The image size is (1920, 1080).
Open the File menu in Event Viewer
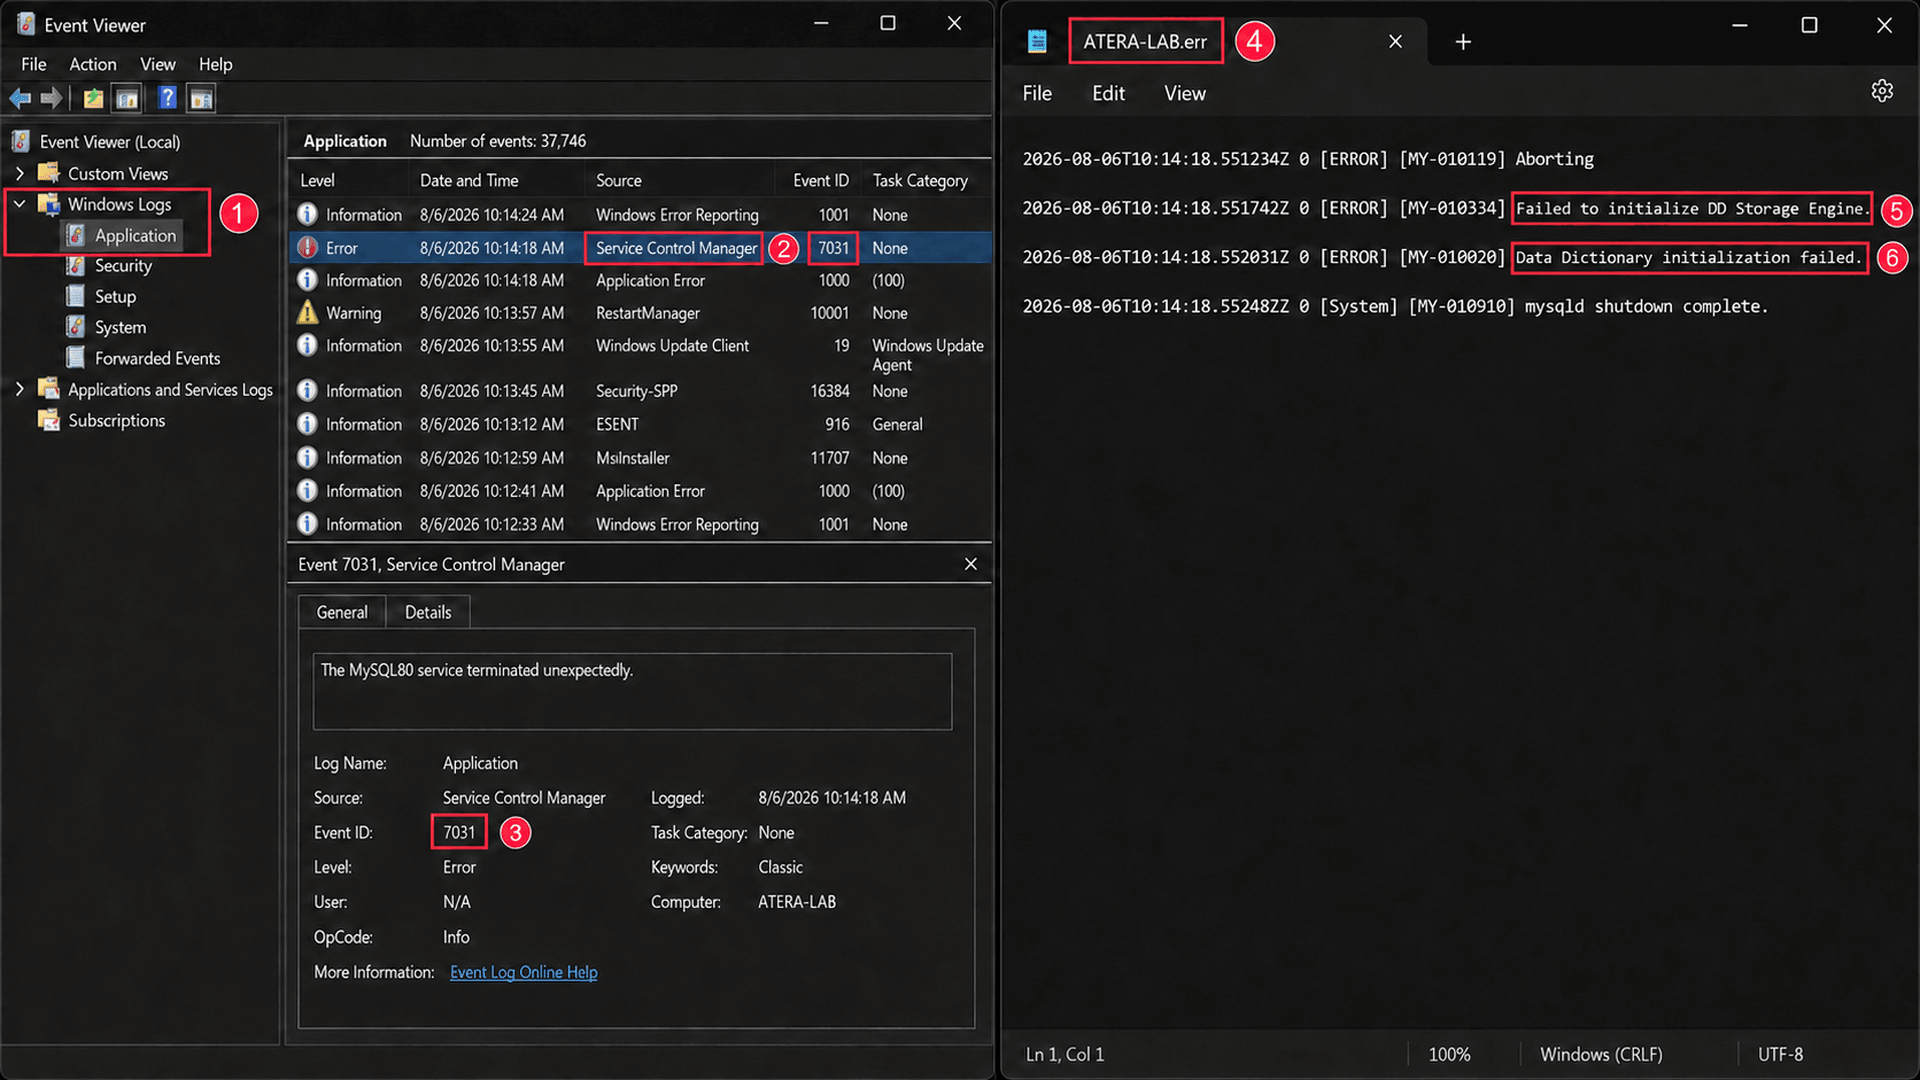(34, 64)
